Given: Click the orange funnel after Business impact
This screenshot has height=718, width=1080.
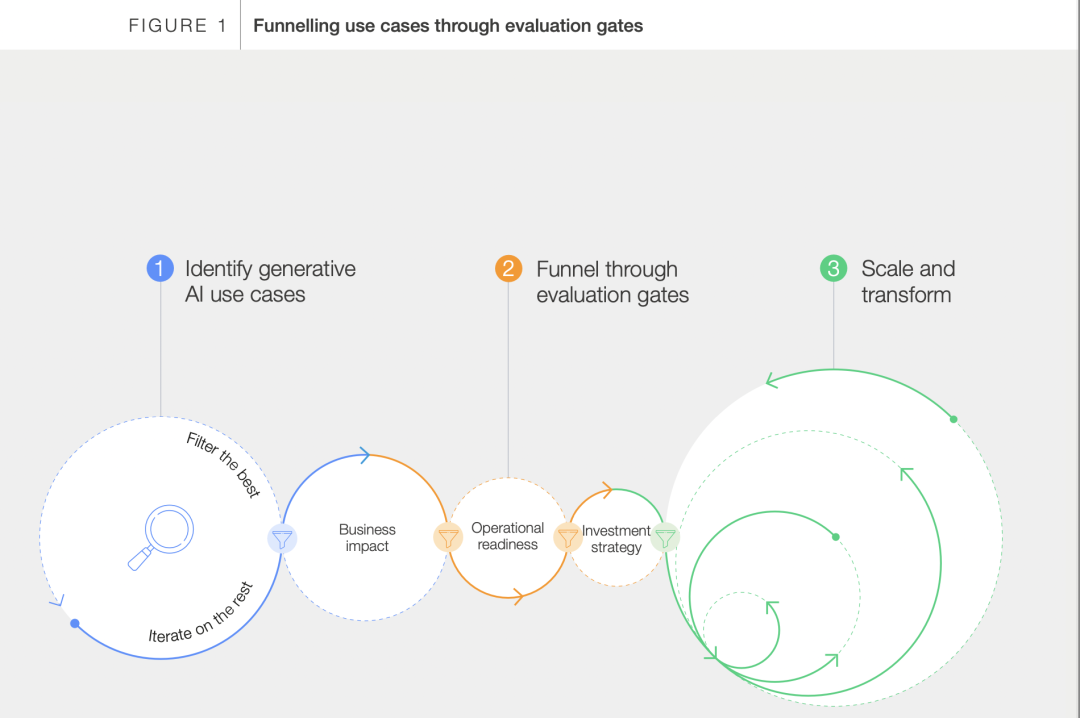Looking at the screenshot, I should 448,537.
